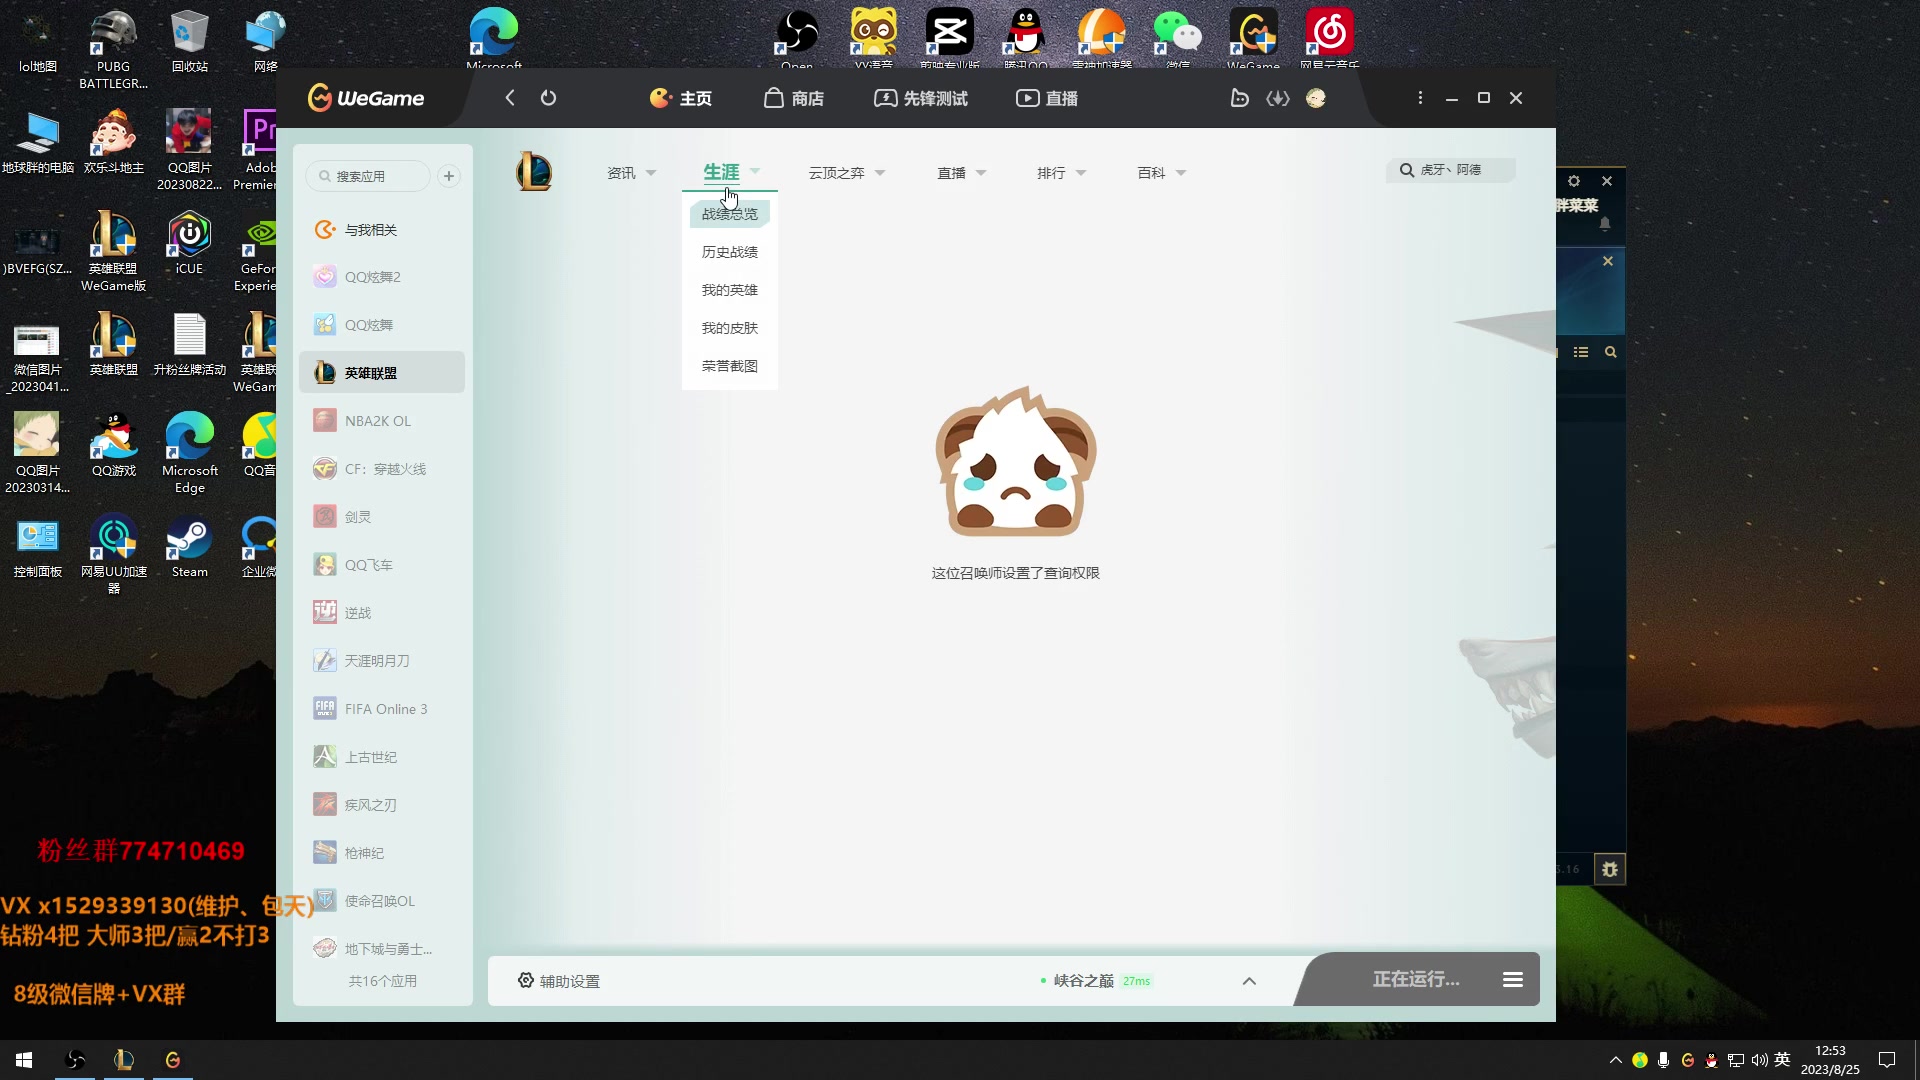Viewport: 1920px width, 1080px height.
Task: Choose 战绩总览 from the menu
Action: [x=730, y=214]
